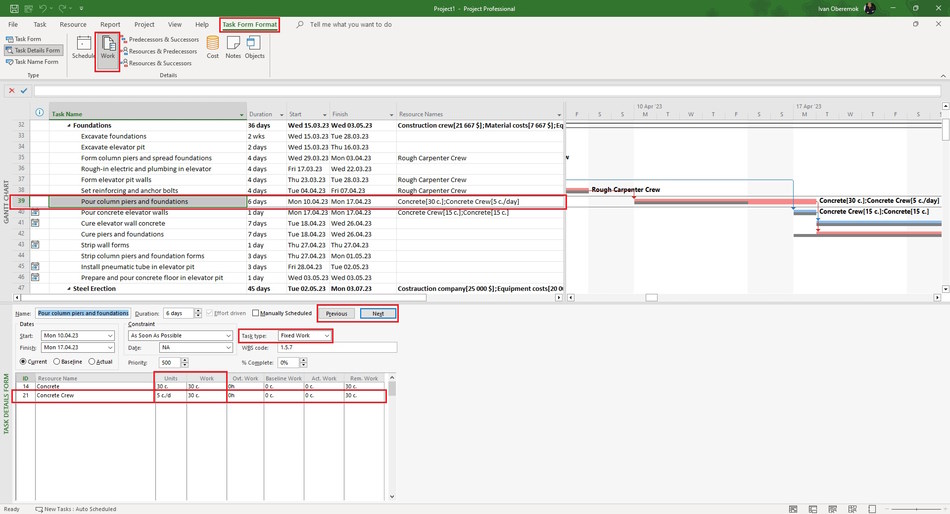Open the Project ribbon tab

144,25
